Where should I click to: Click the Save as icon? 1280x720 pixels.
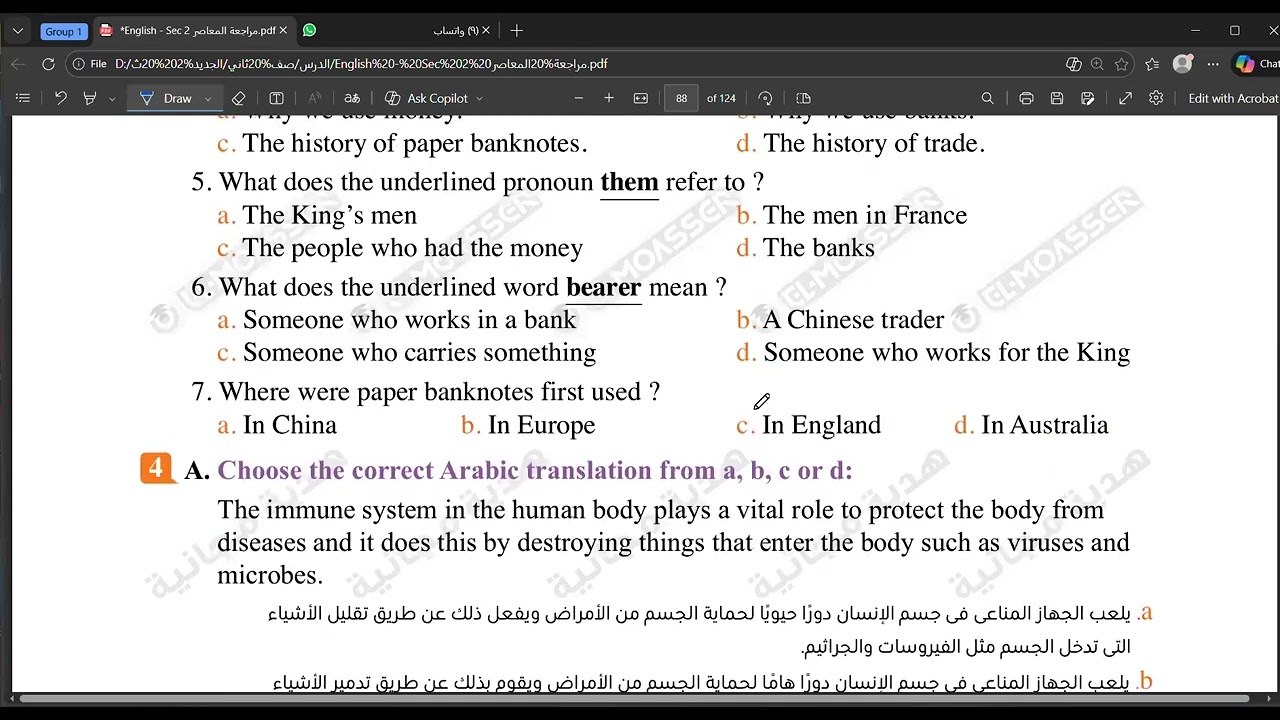[1088, 98]
